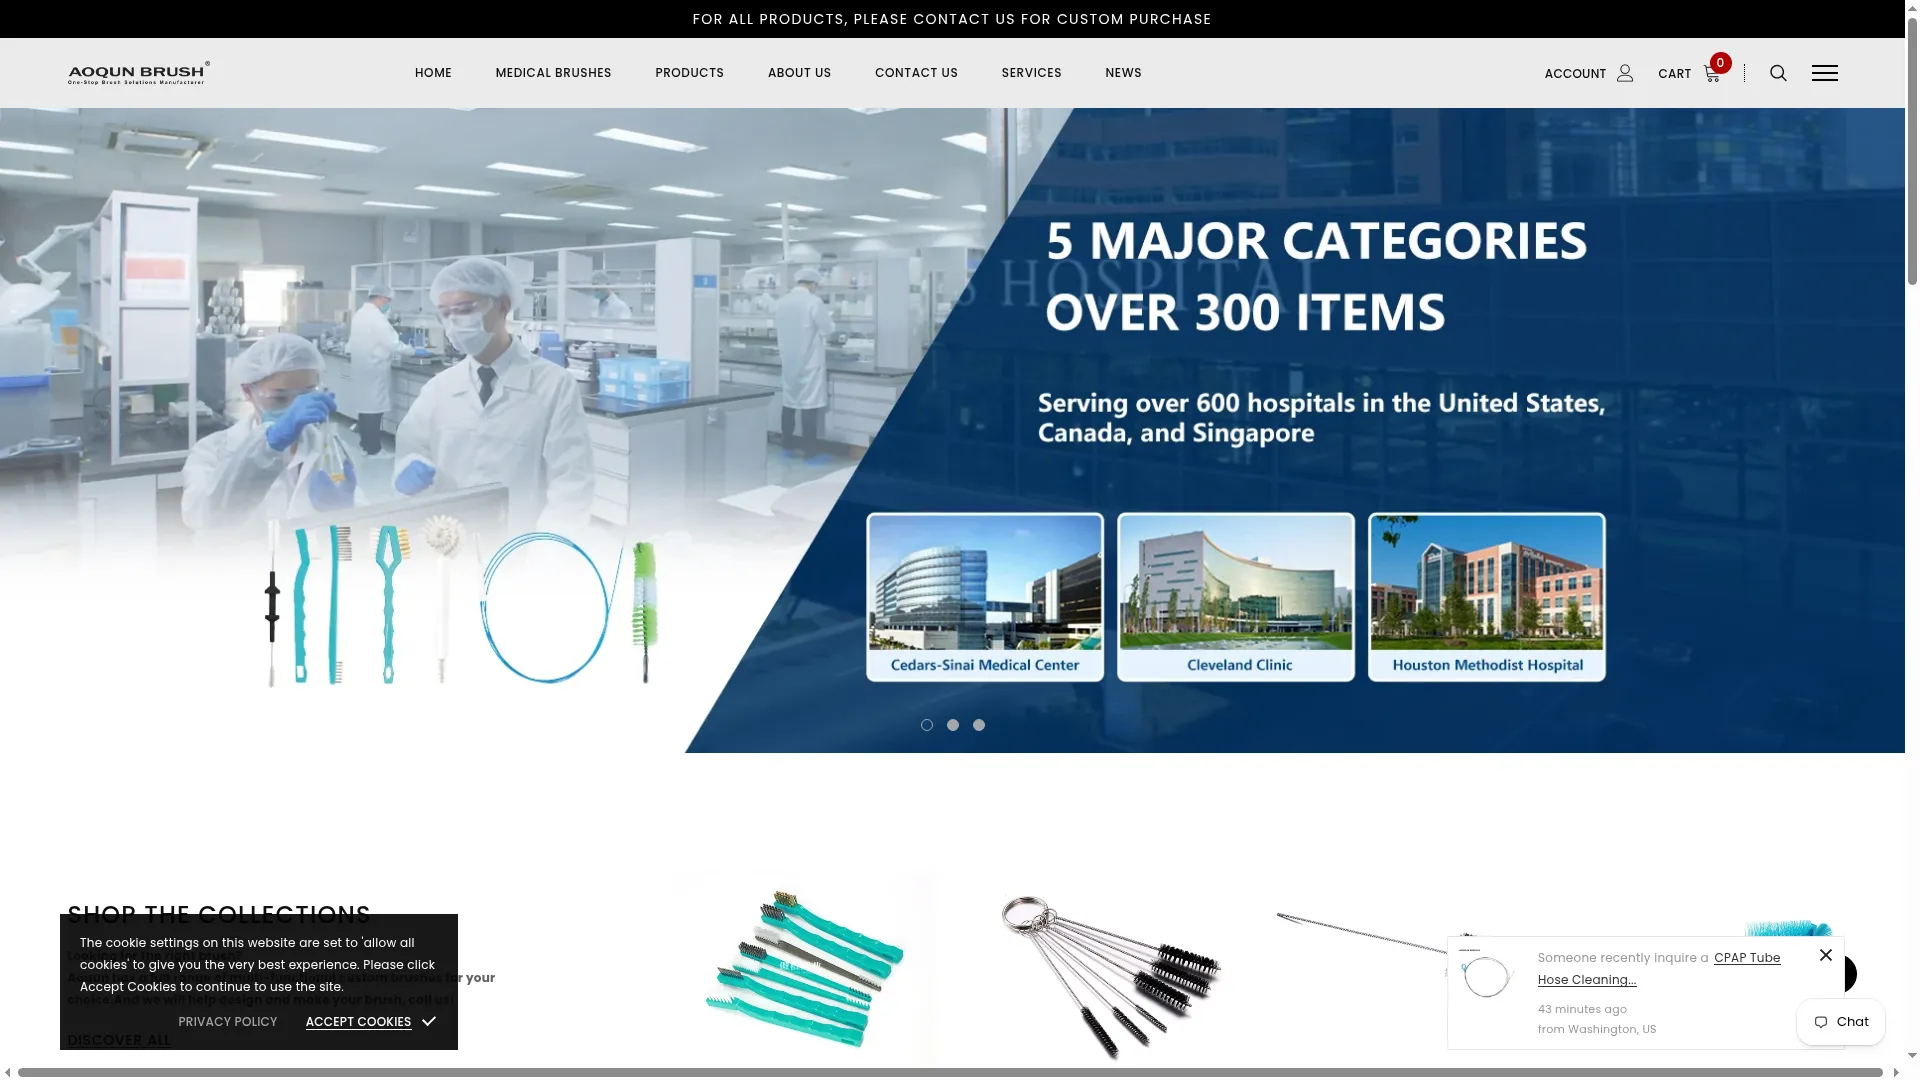
Task: Click Accept Cookies button
Action: click(x=370, y=1022)
